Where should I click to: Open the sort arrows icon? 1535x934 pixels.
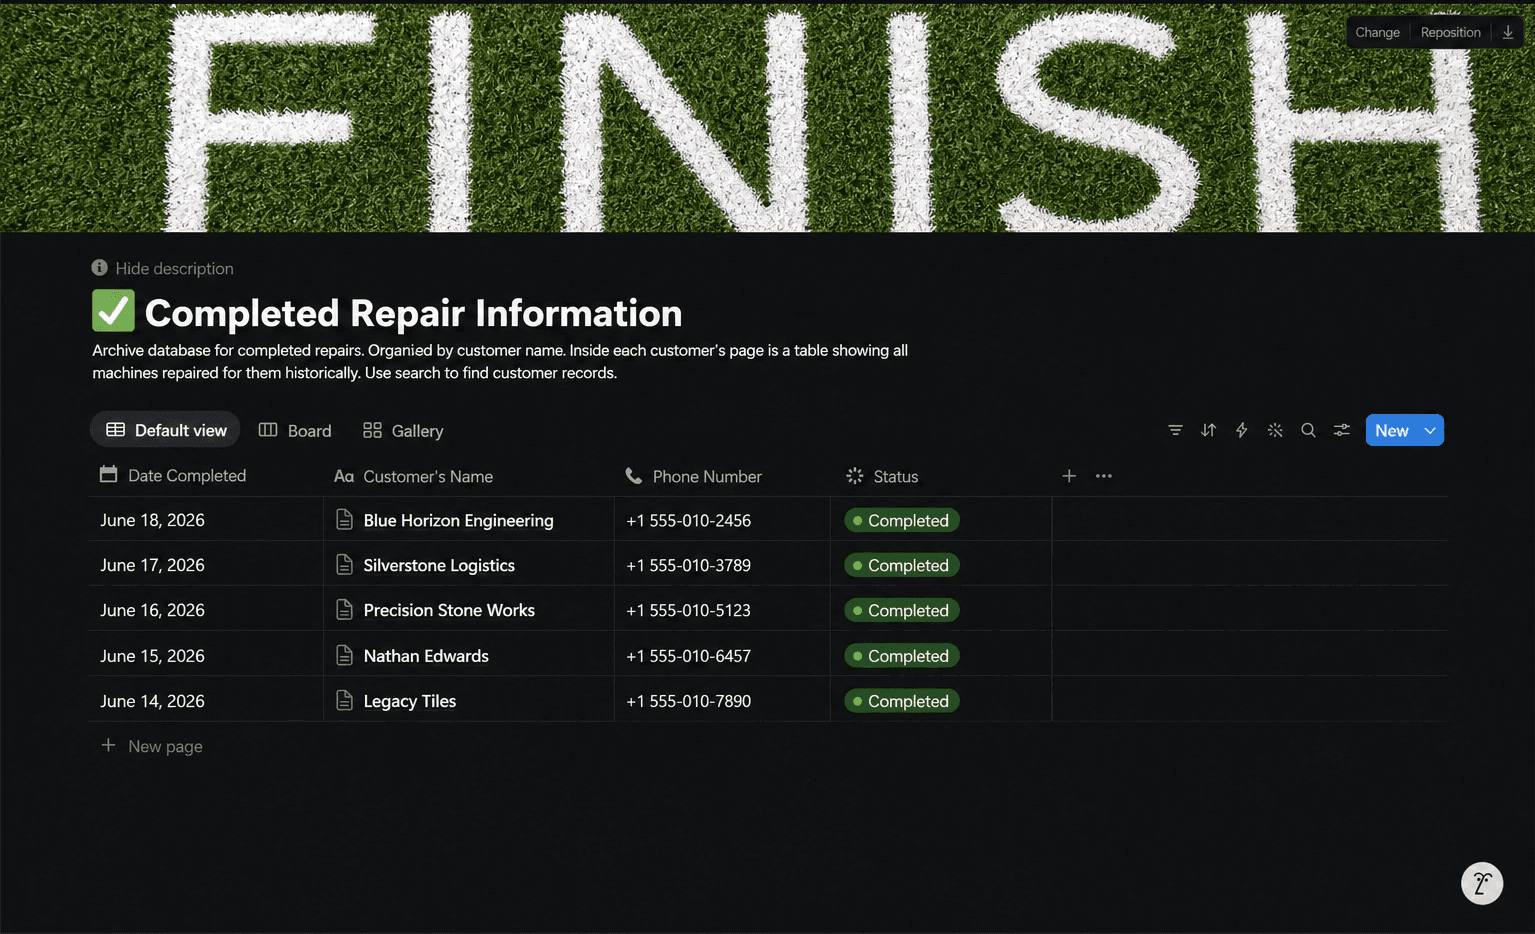click(x=1208, y=430)
